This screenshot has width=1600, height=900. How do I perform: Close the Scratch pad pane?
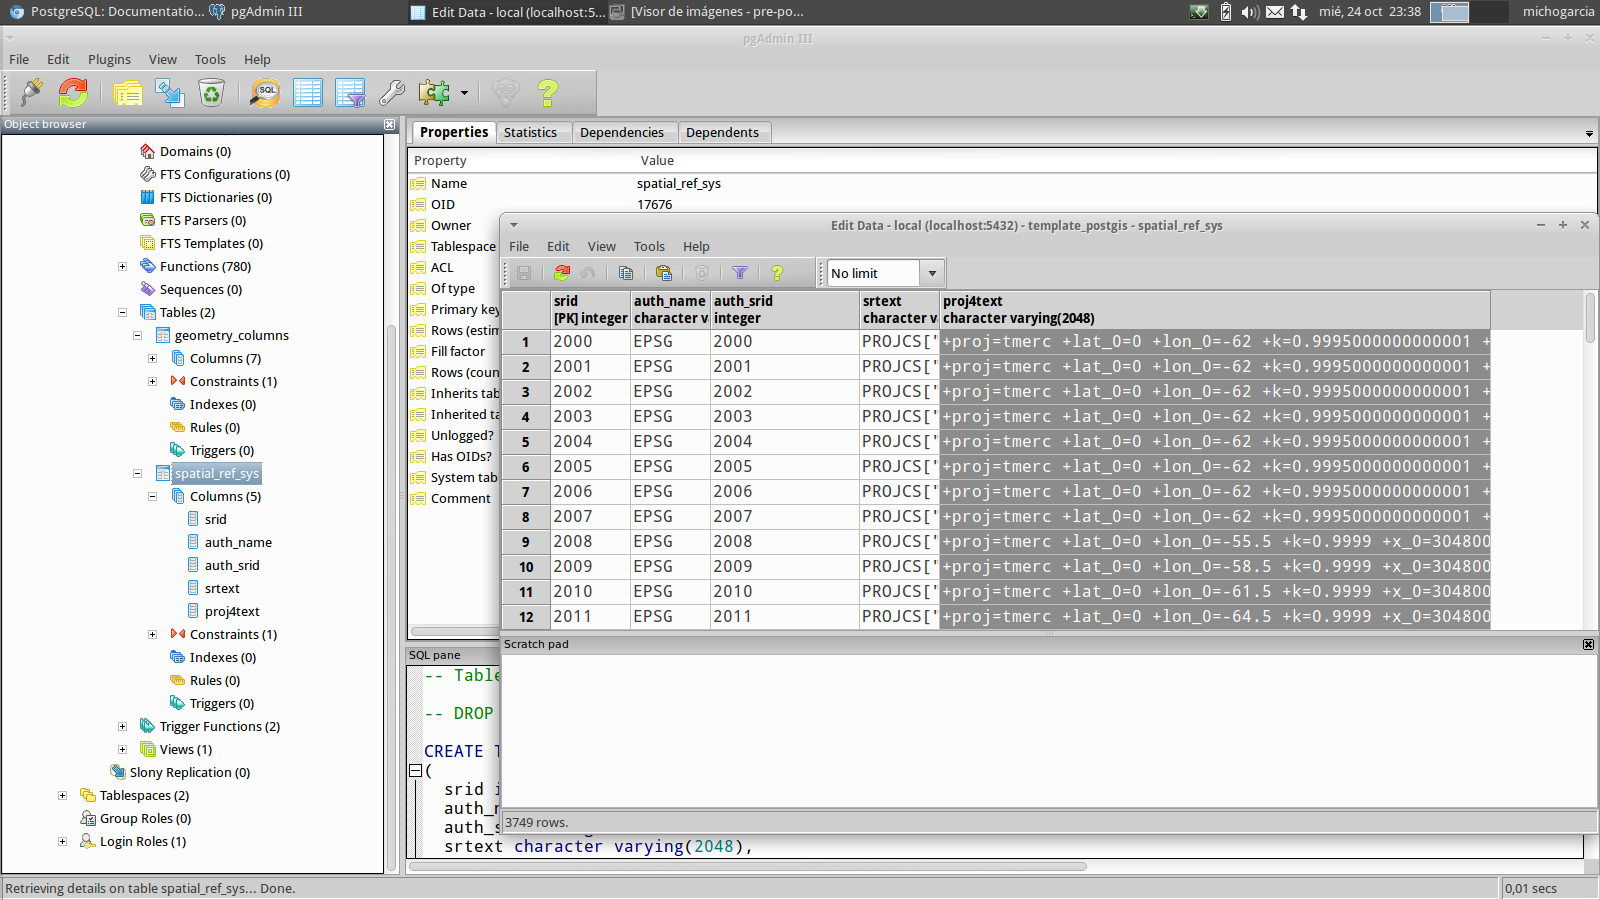[x=1588, y=645]
